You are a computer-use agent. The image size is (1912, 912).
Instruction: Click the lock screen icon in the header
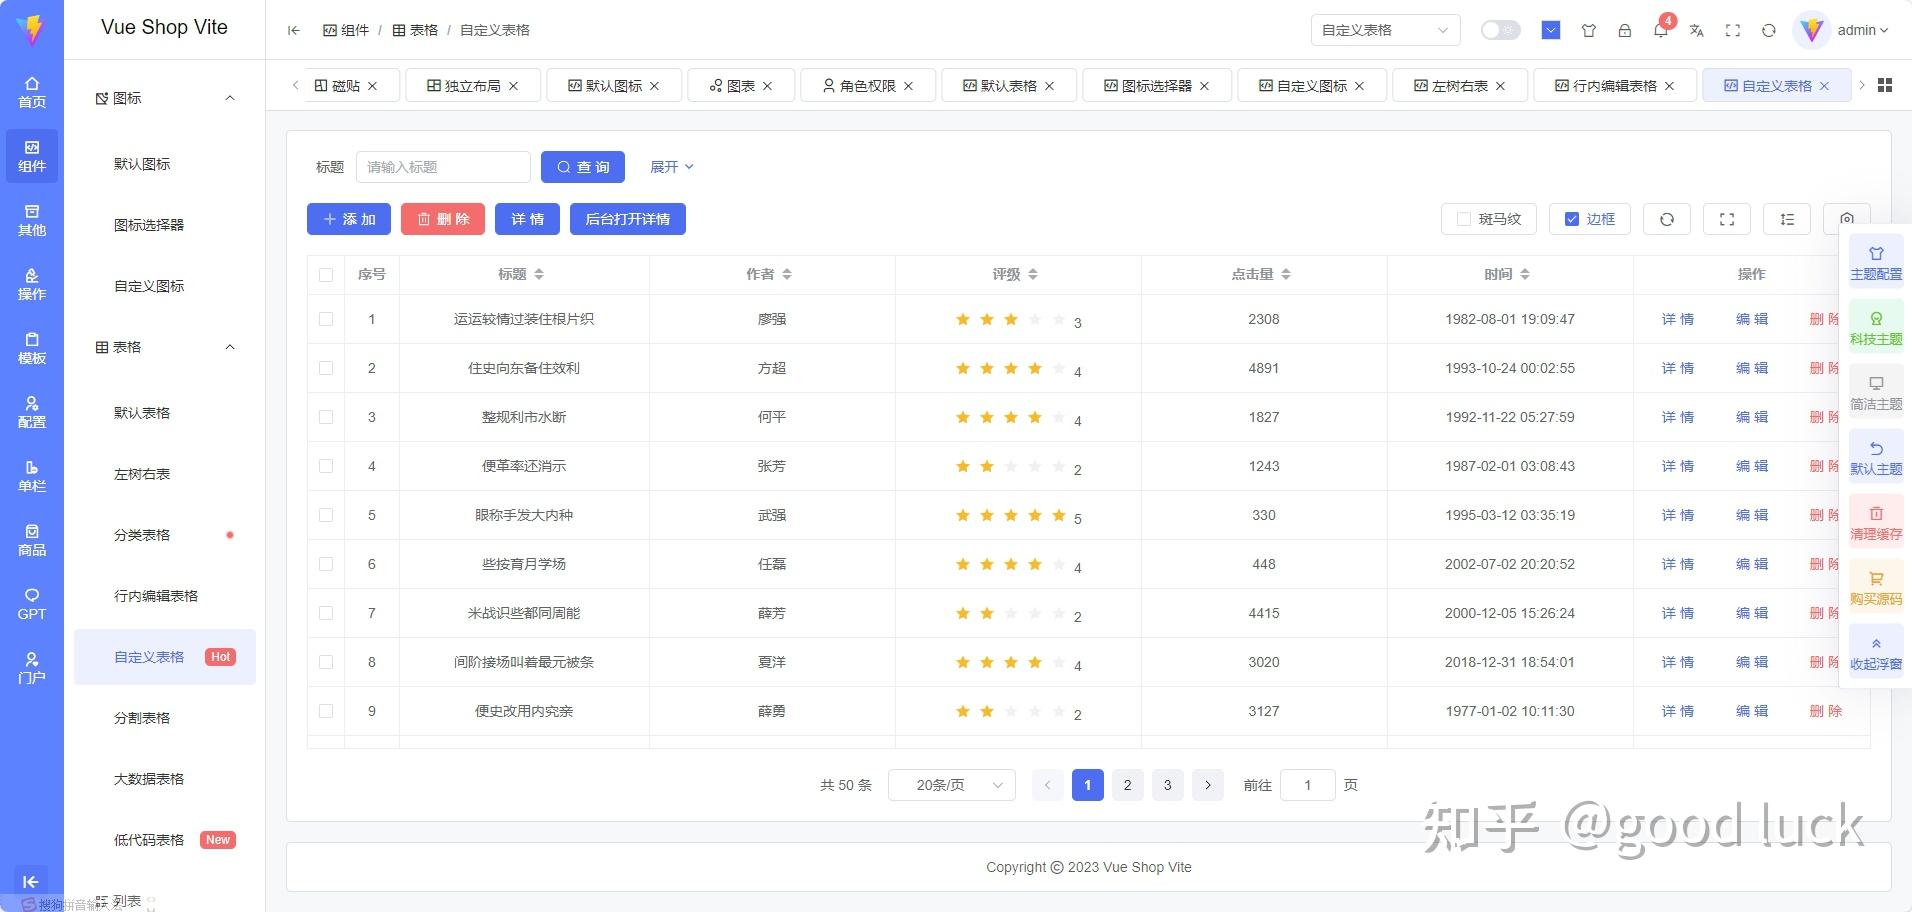coord(1625,30)
